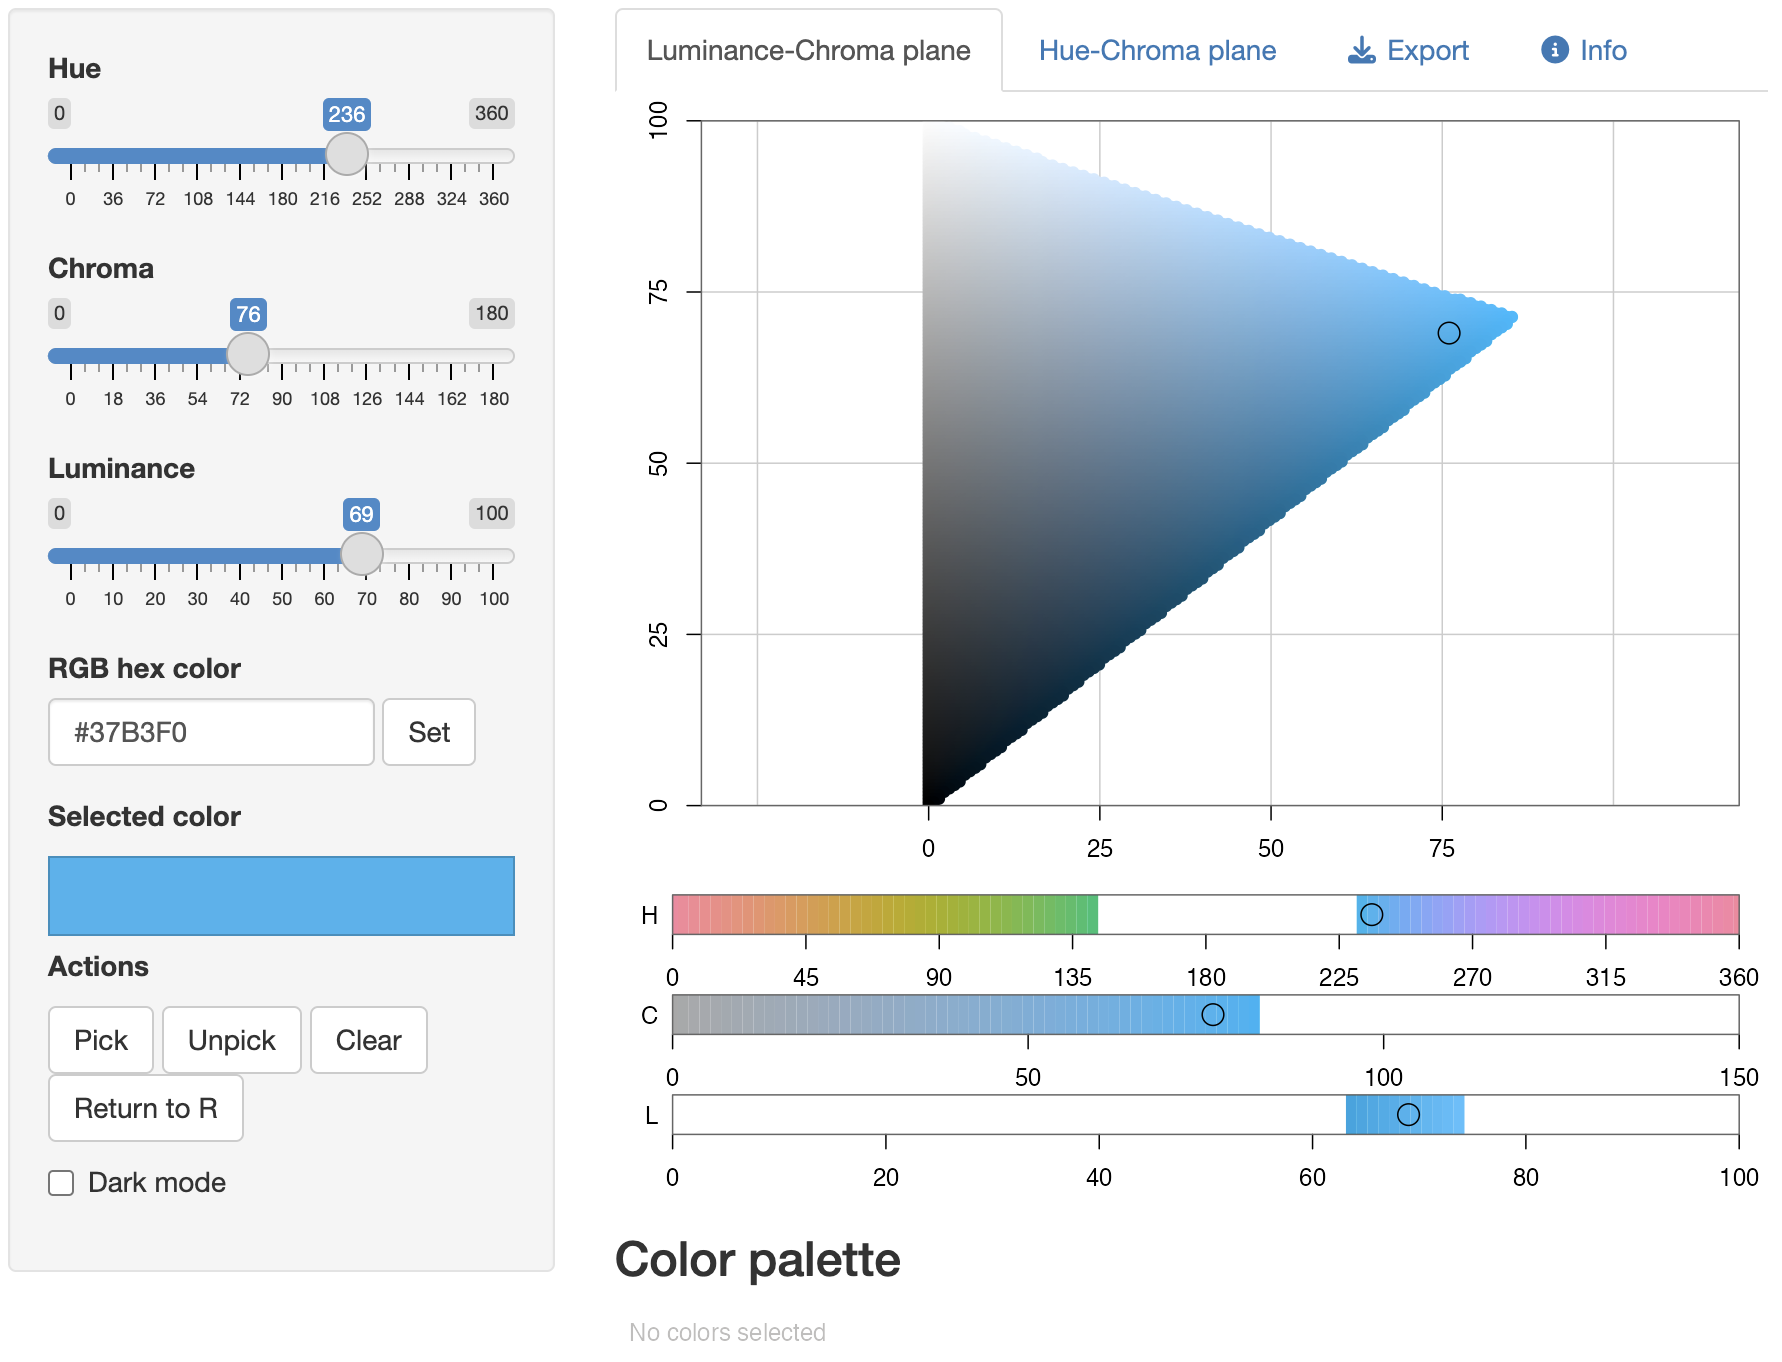Click the Pick button
The height and width of the screenshot is (1362, 1782).
[101, 1040]
